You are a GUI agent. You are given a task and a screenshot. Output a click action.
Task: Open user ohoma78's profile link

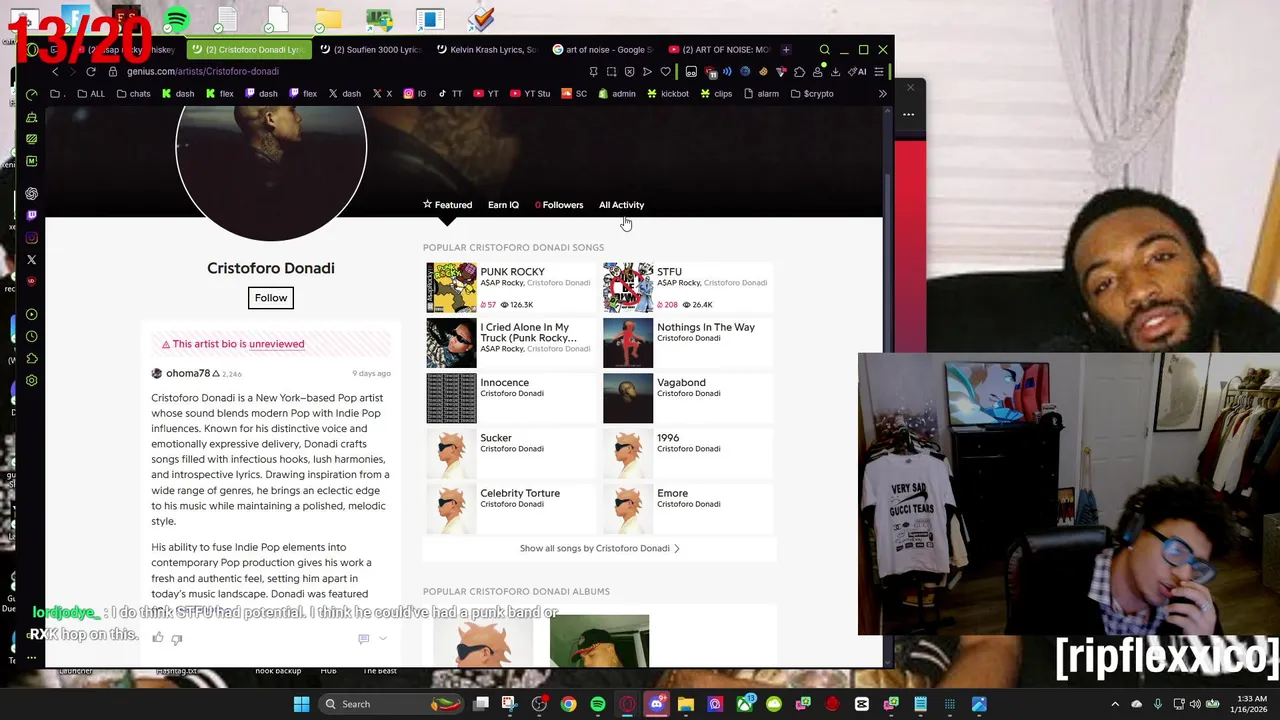187,373
